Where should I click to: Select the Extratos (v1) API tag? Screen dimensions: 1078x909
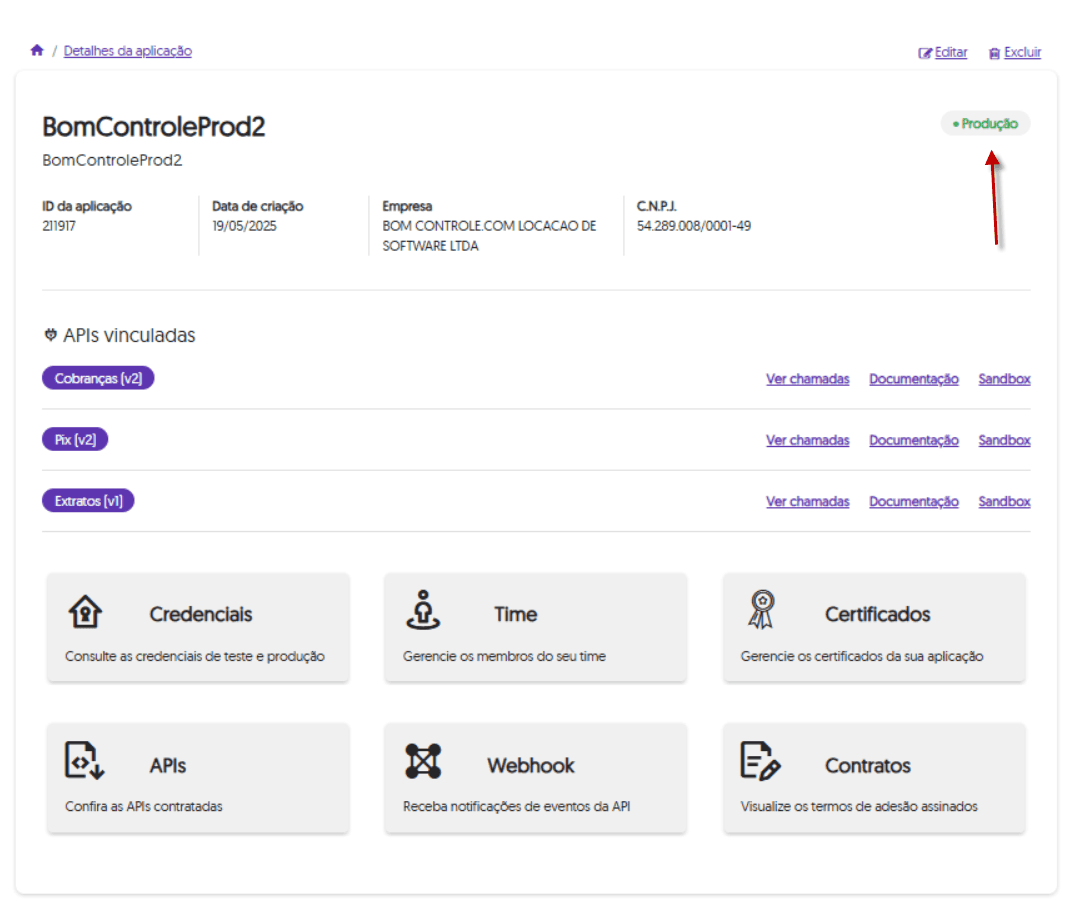pos(88,501)
